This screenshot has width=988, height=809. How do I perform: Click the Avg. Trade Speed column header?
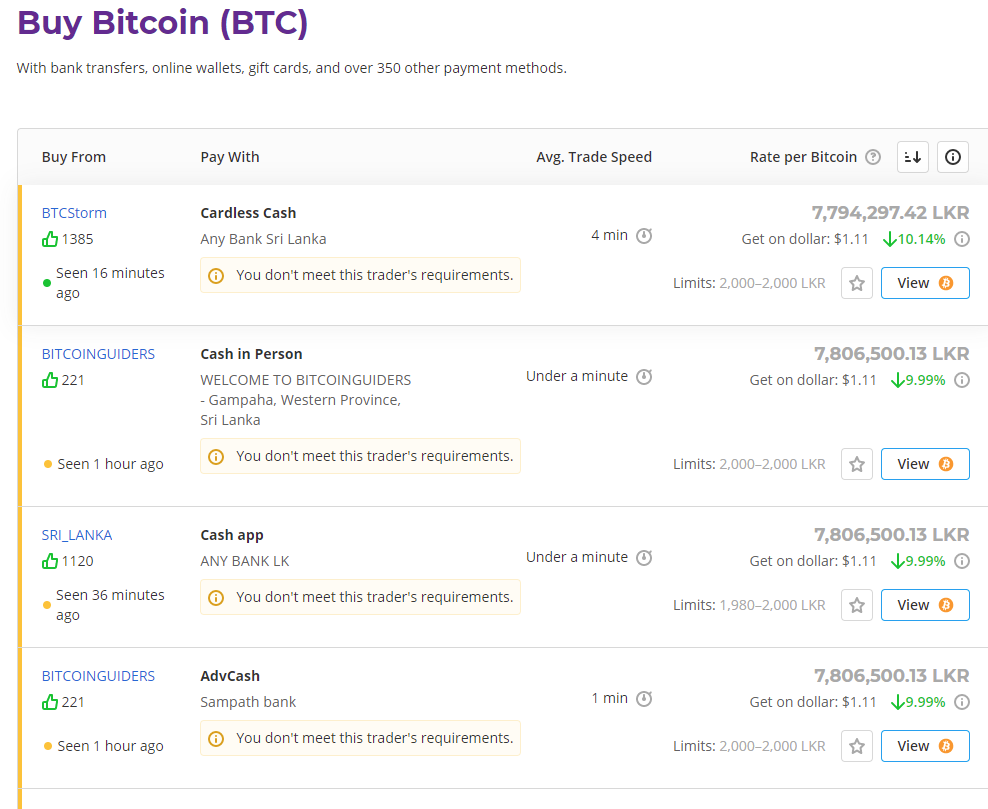594,157
